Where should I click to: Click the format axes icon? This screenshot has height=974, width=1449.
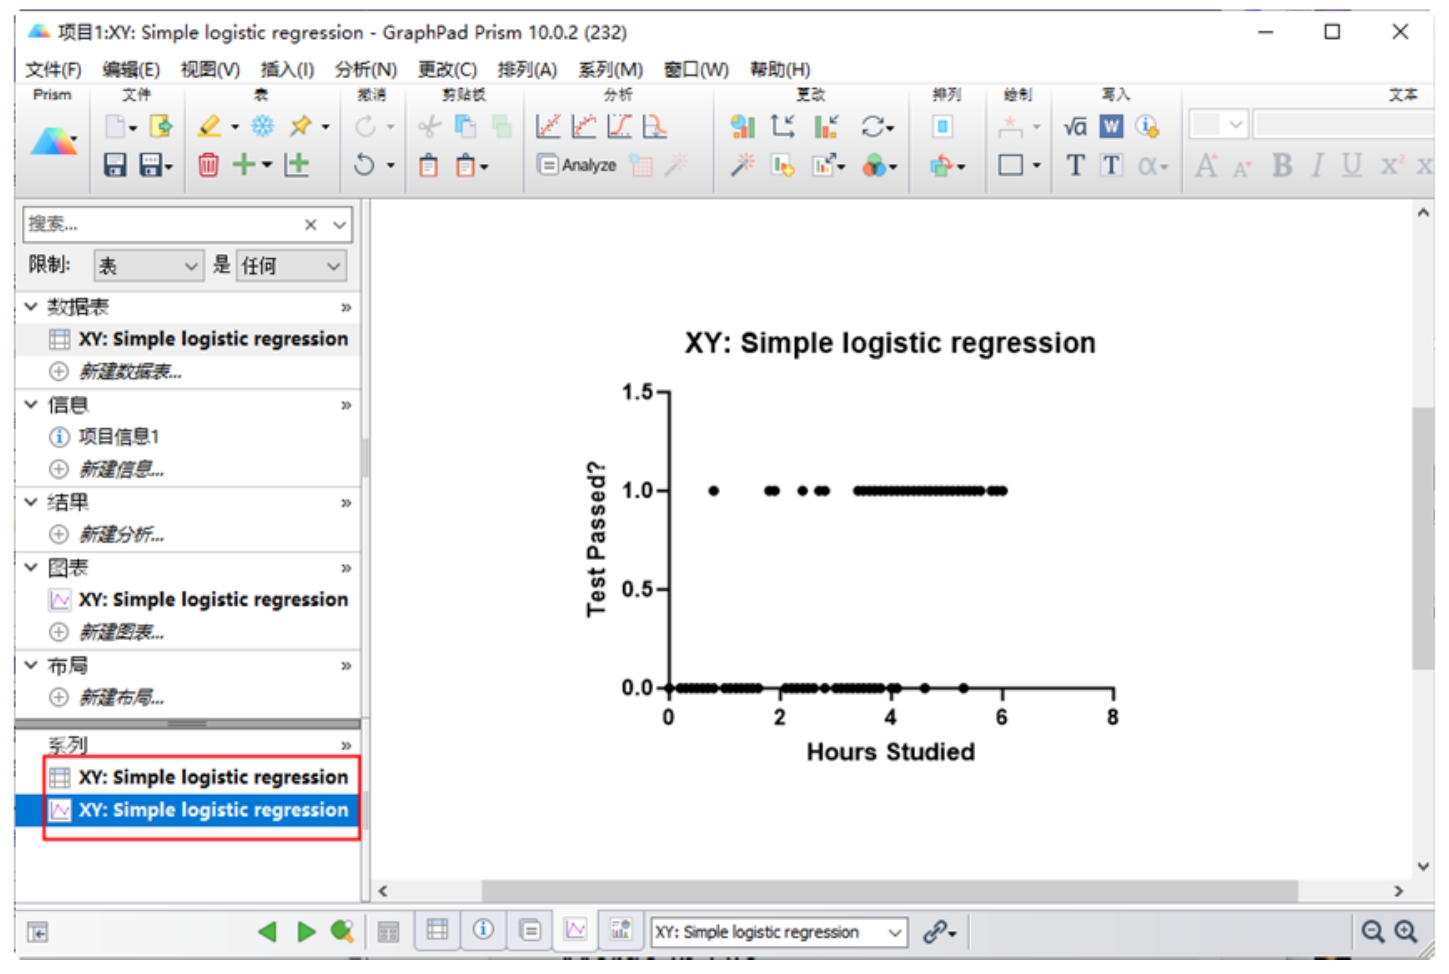click(783, 126)
